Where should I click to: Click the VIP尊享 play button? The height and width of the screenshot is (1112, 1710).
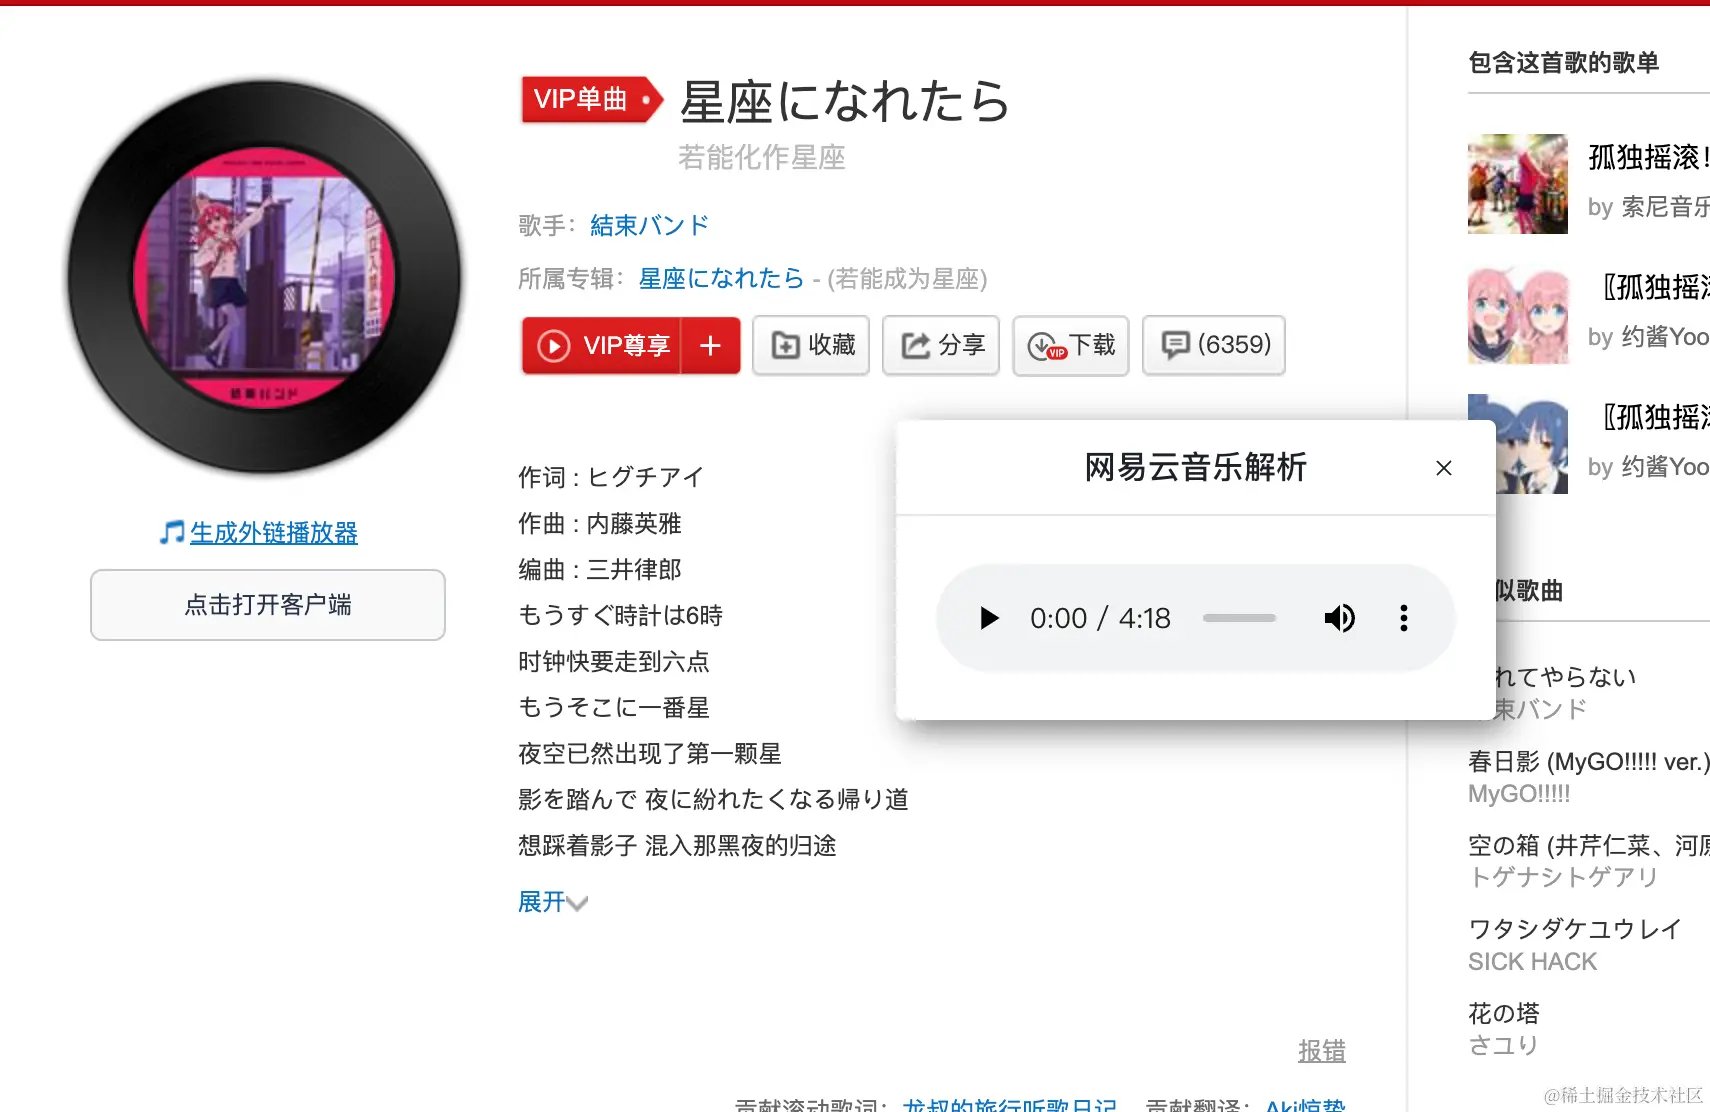click(x=602, y=346)
